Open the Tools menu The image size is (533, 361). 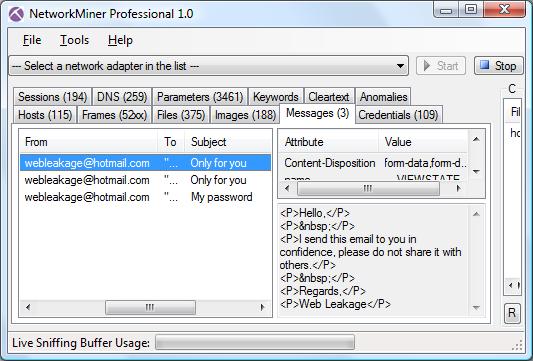tap(74, 40)
